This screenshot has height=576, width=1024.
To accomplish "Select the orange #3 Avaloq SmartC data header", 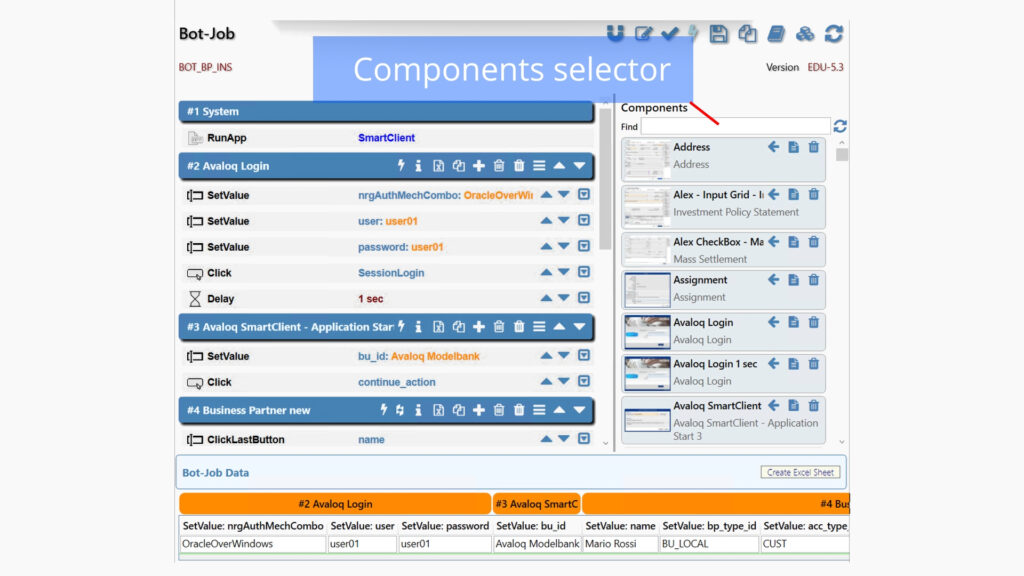I will pyautogui.click(x=537, y=504).
